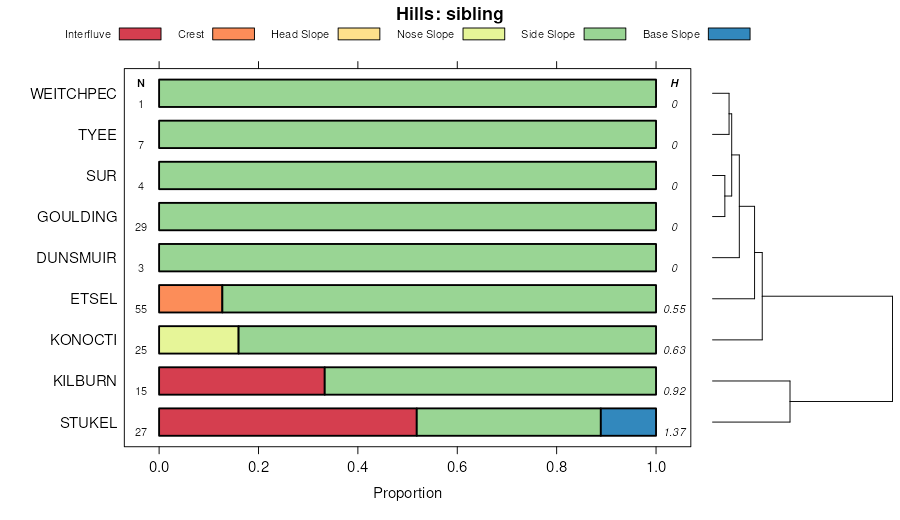Select the GOULDING row label
Screen dimensions: 900x520
(x=77, y=217)
